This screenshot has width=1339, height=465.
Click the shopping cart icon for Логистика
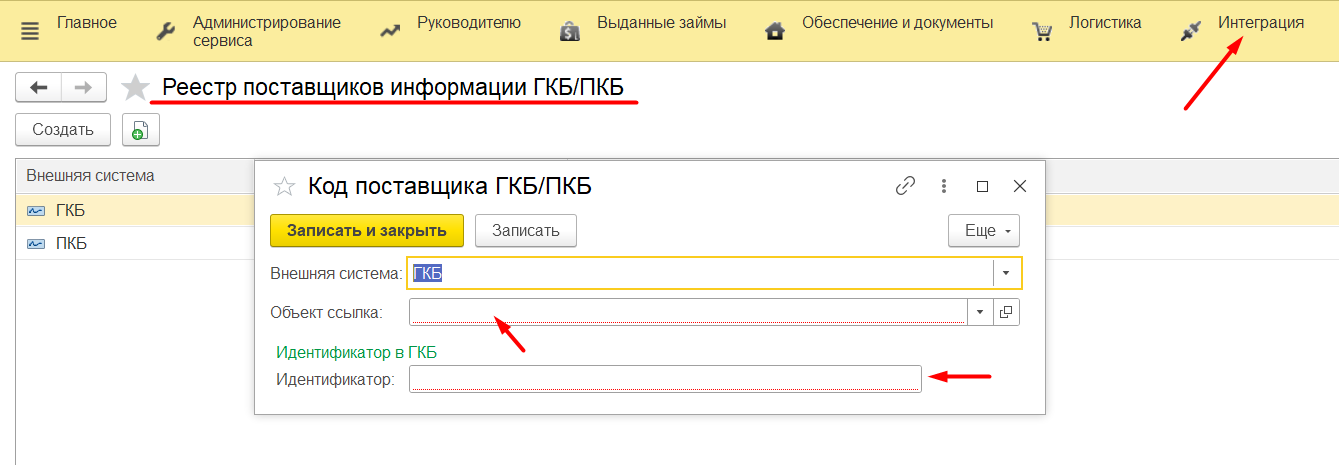click(1042, 31)
